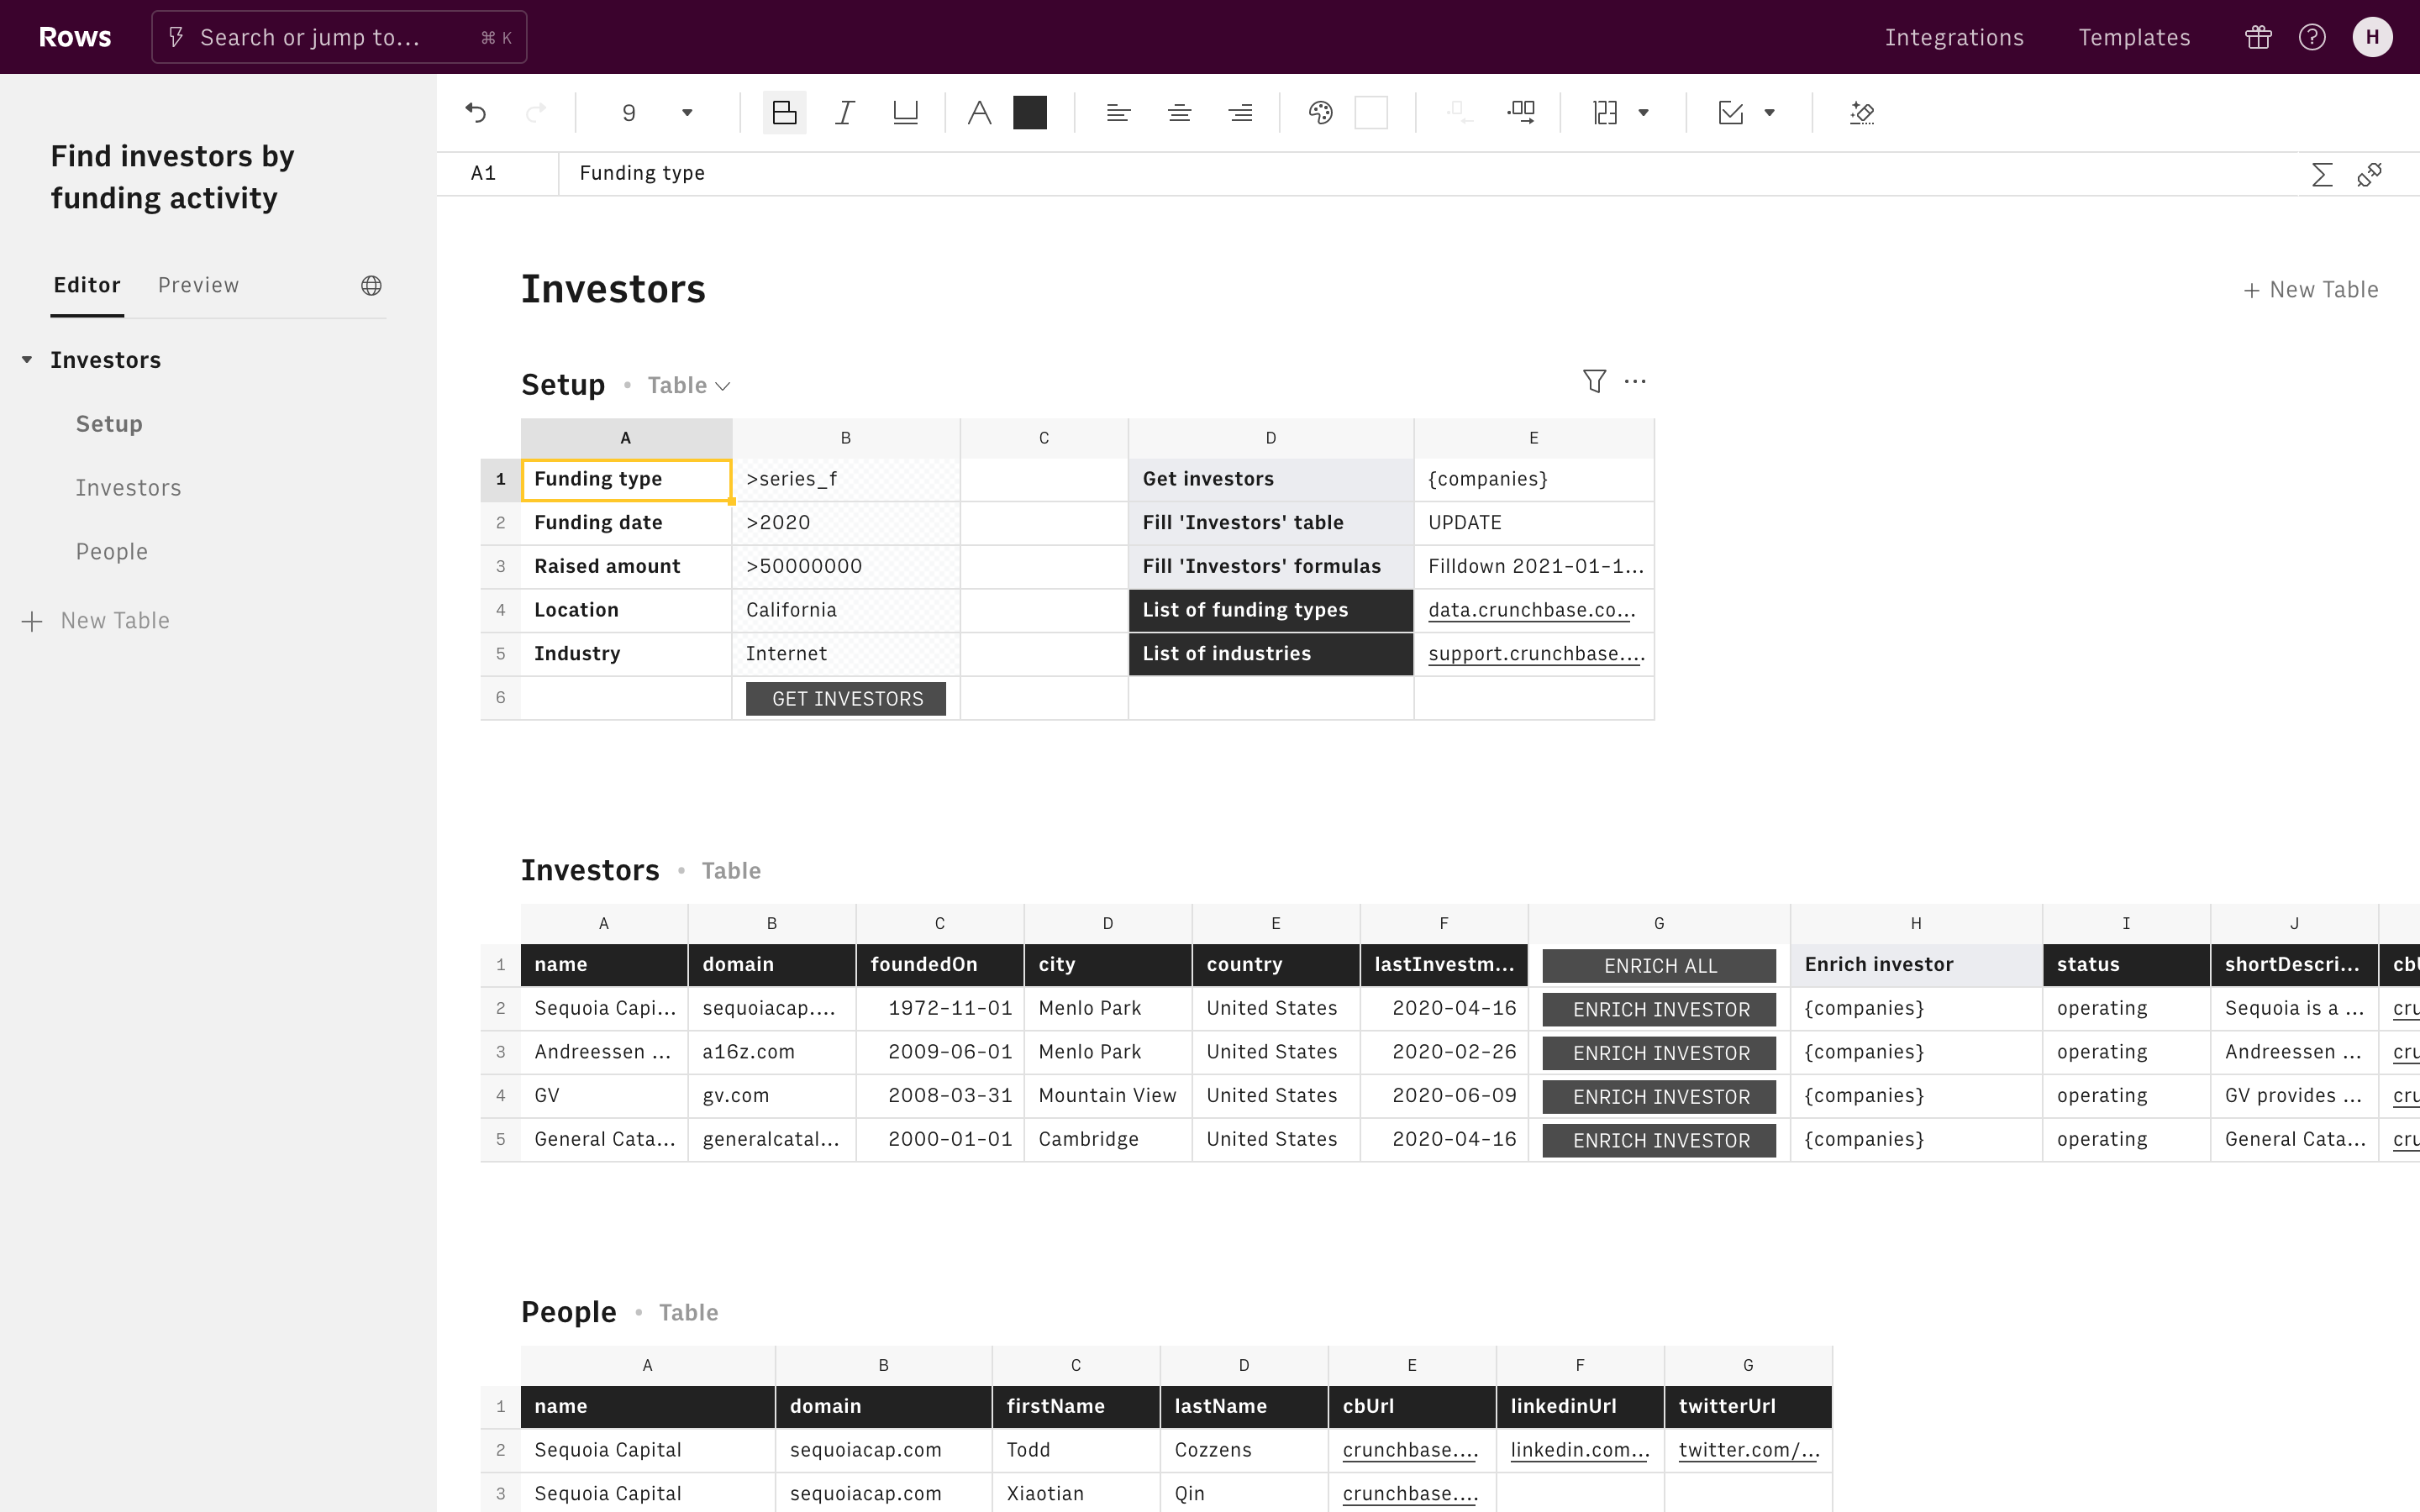Click the Rows logo

(75, 37)
